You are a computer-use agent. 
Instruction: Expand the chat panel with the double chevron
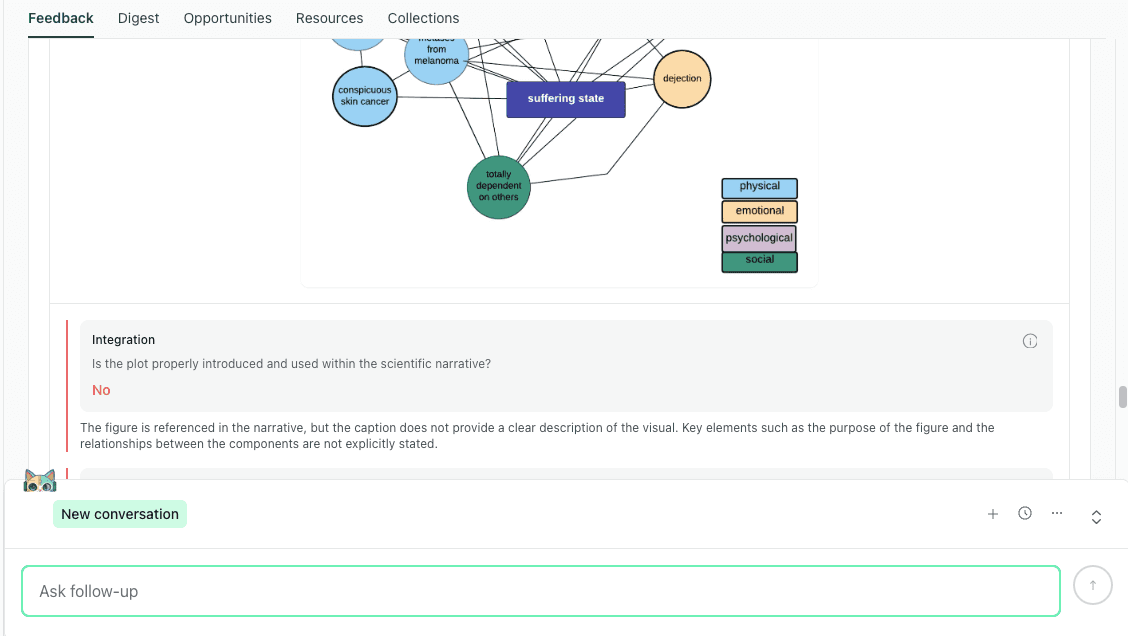tap(1096, 517)
